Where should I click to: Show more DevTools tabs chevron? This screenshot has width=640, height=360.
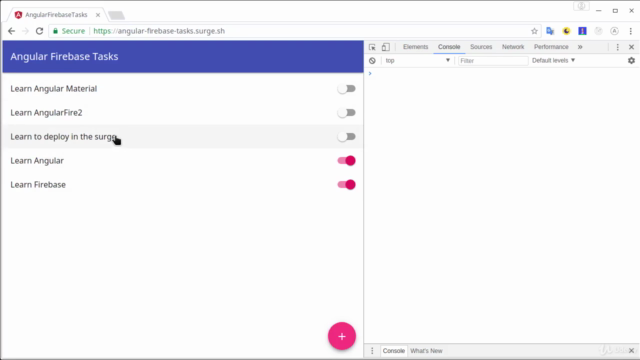[x=580, y=47]
